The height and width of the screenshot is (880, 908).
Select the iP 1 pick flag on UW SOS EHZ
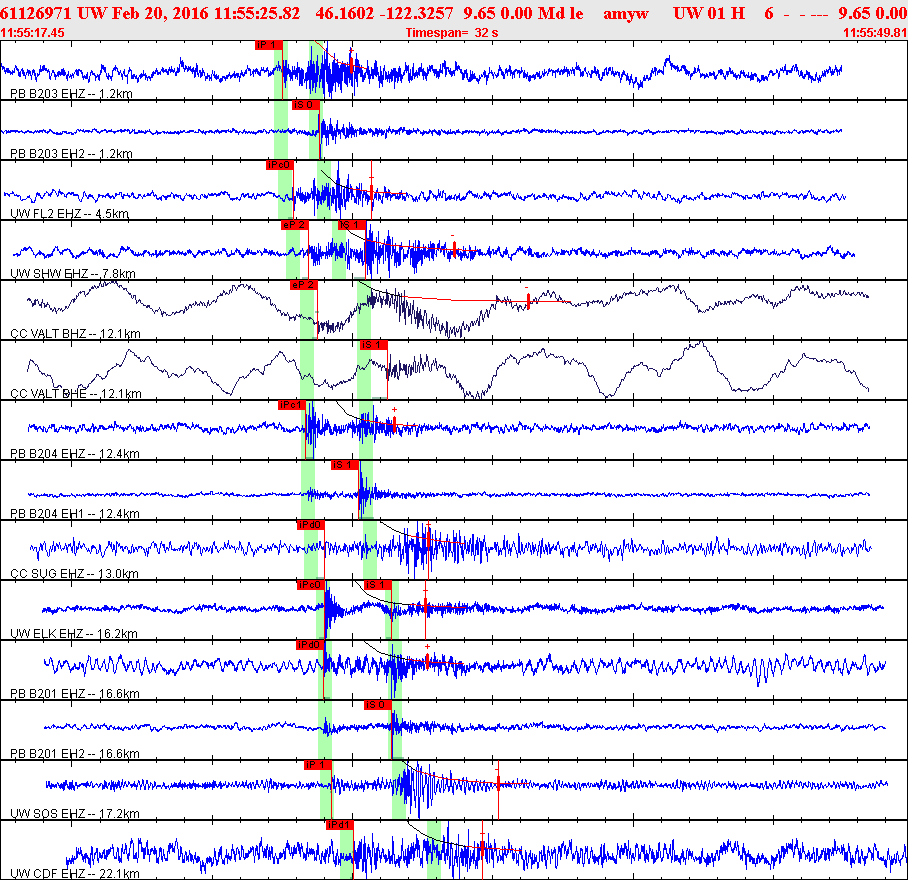[x=318, y=765]
